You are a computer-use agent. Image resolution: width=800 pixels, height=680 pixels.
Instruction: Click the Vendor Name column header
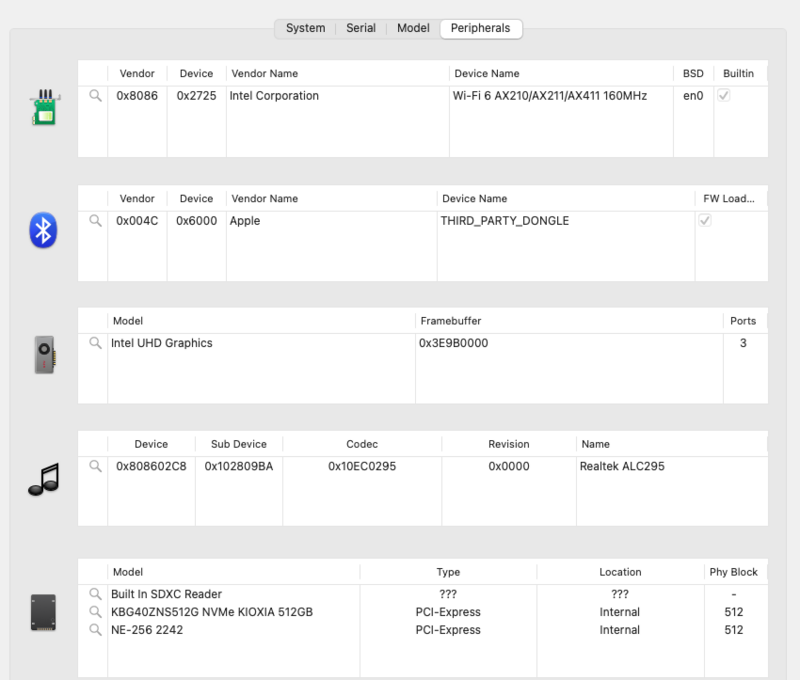(265, 73)
